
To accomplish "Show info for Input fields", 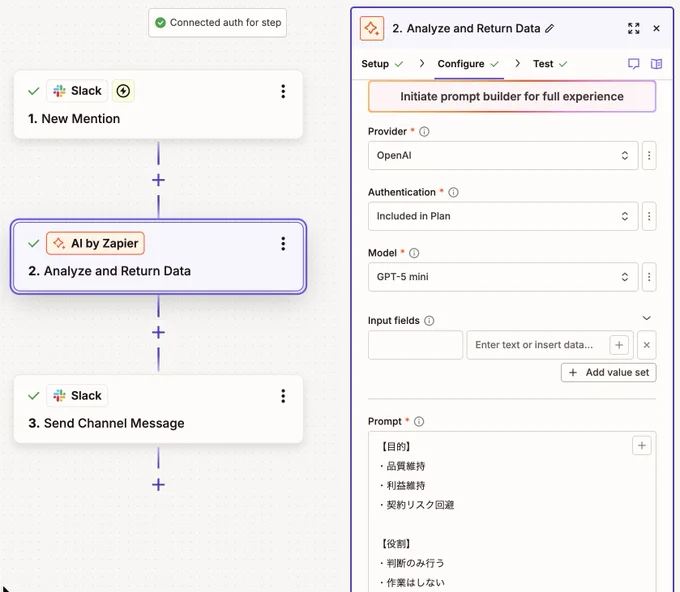I will 429,321.
